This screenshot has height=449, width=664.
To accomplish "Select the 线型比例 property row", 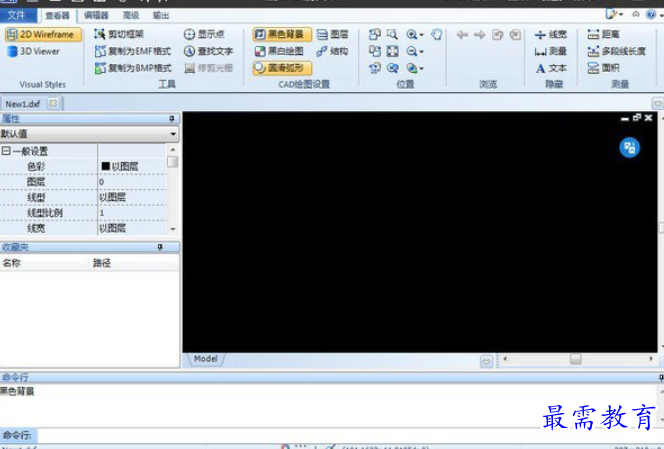I will pos(83,213).
